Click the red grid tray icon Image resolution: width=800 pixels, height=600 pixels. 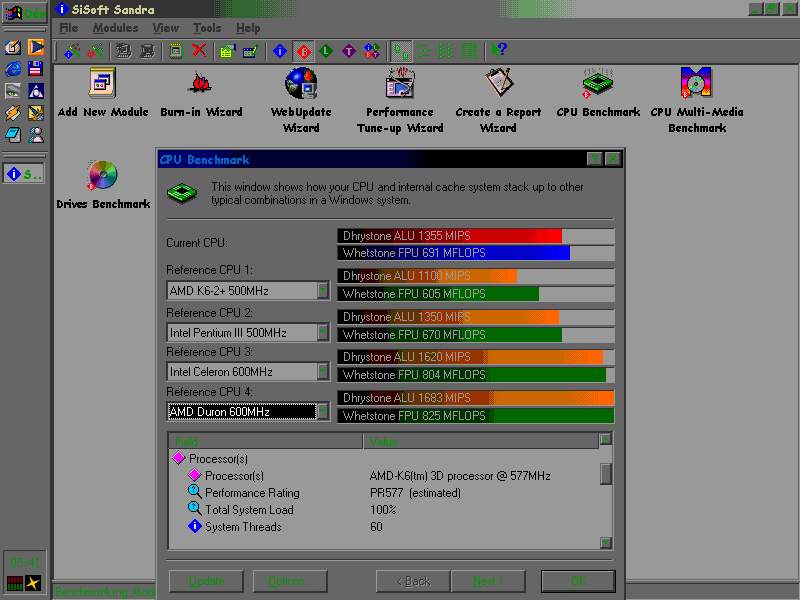[14, 583]
